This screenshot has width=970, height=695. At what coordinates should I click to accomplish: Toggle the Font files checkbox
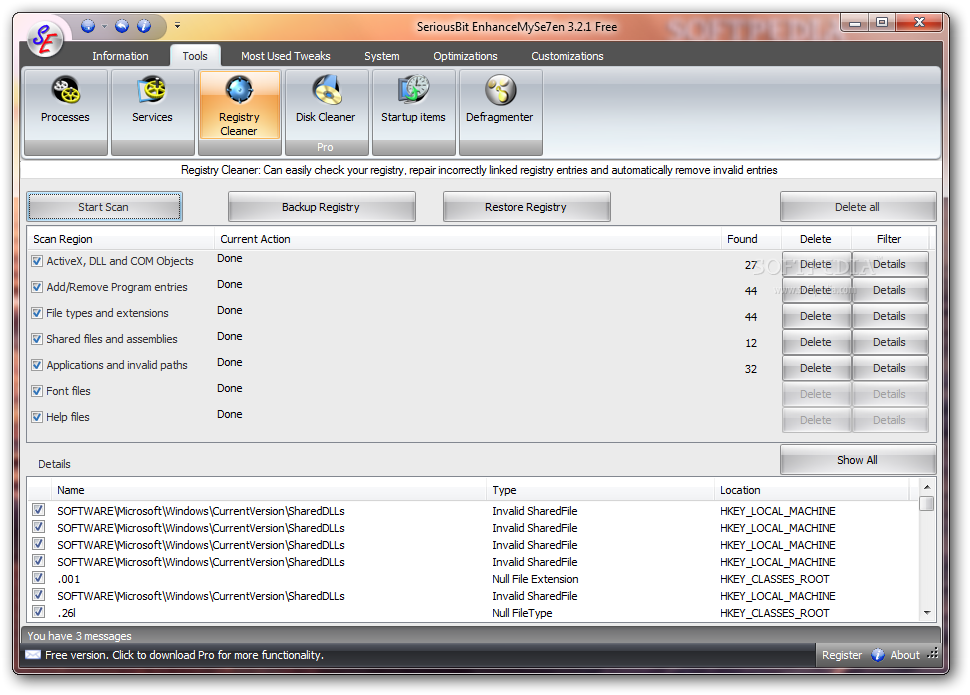[37, 391]
